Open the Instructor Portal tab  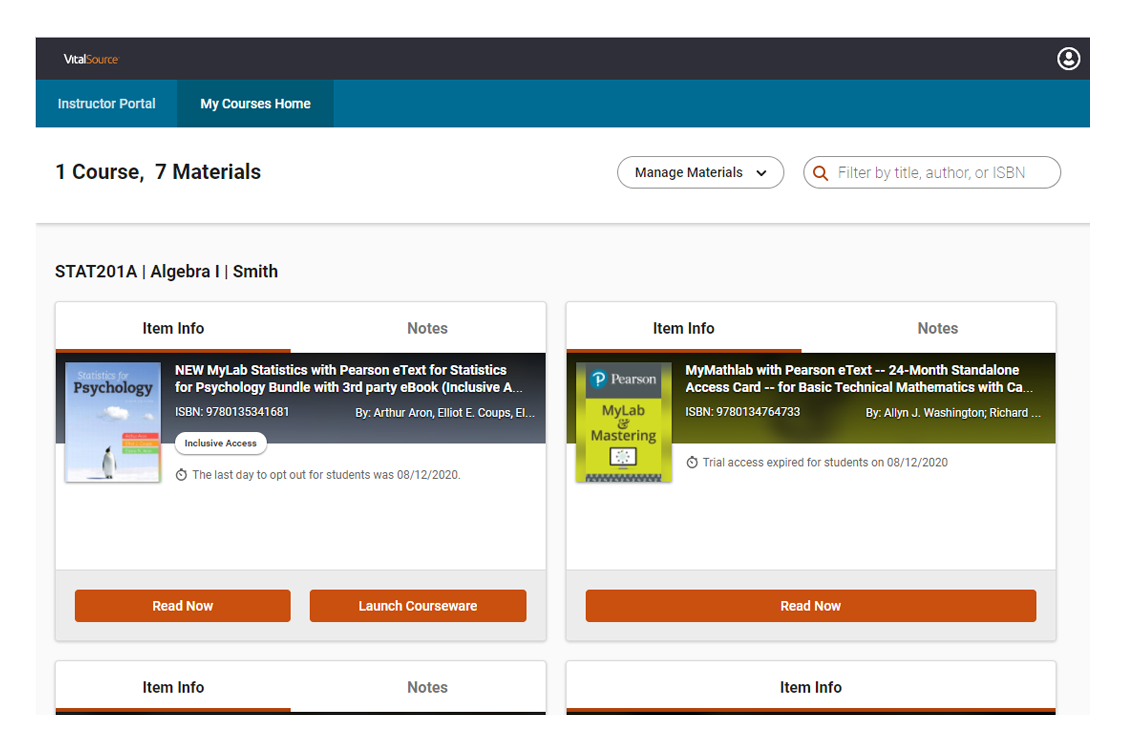pyautogui.click(x=106, y=103)
